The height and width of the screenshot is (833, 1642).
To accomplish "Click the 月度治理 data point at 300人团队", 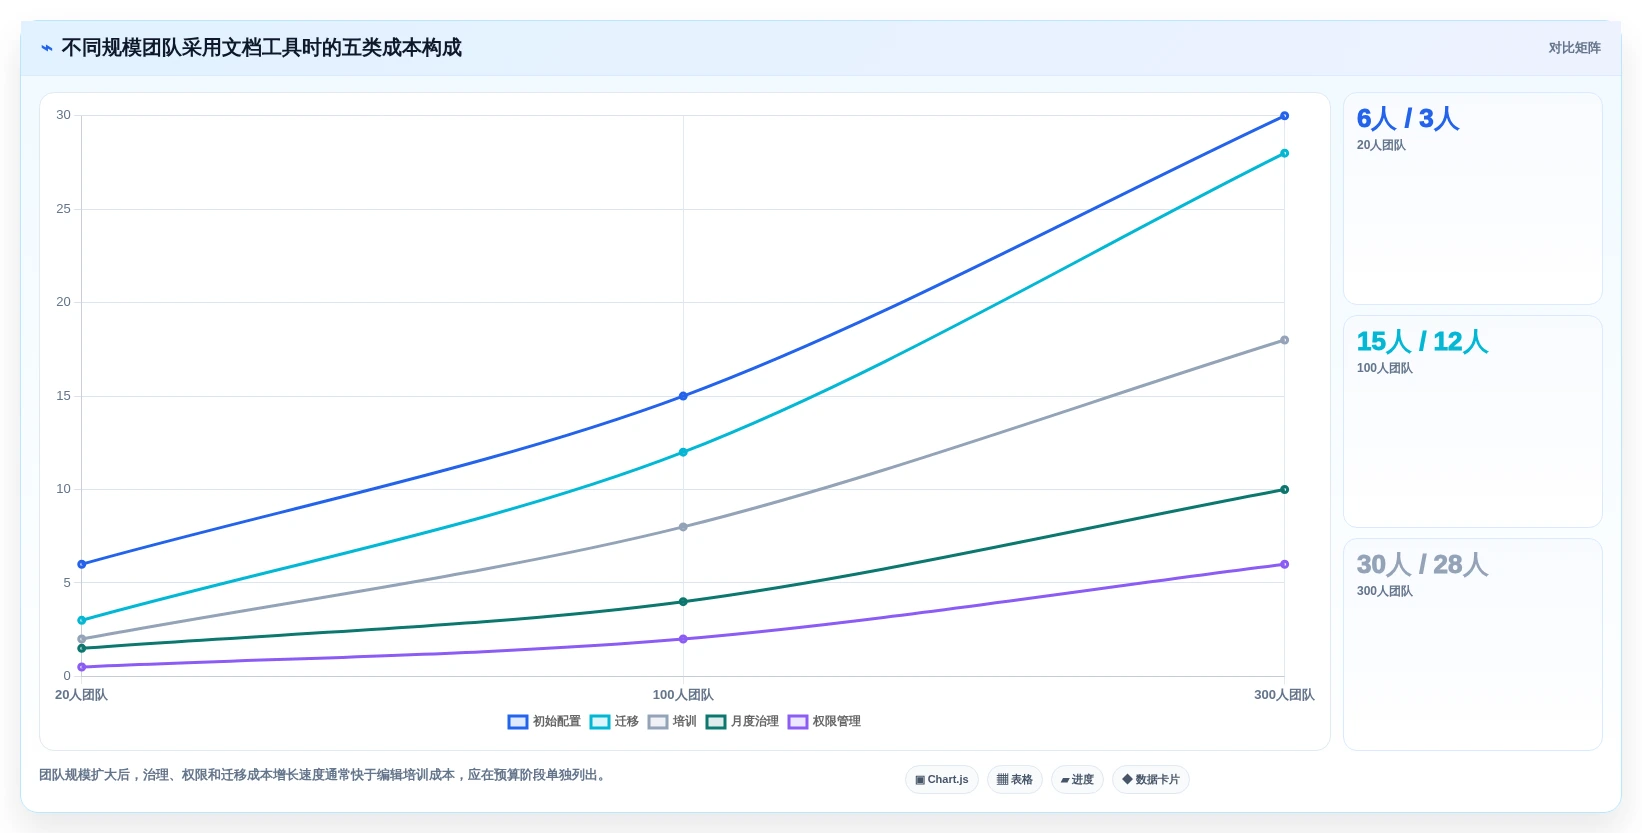I will 1284,489.
